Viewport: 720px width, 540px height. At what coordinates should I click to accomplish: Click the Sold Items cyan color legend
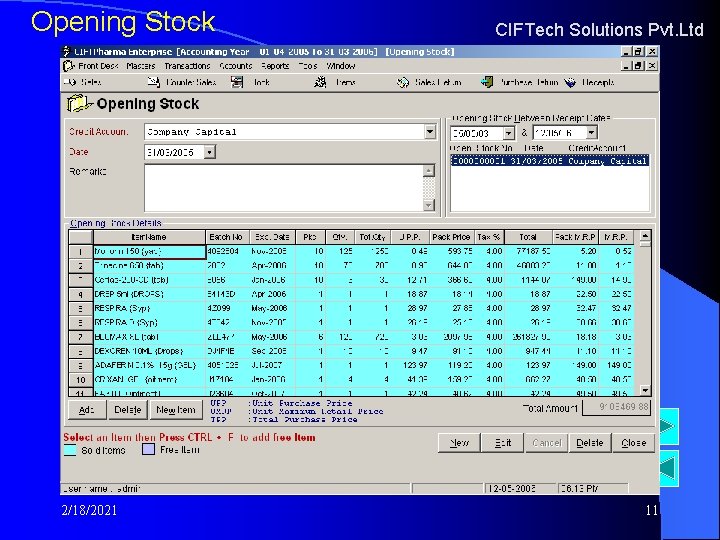tap(70, 450)
